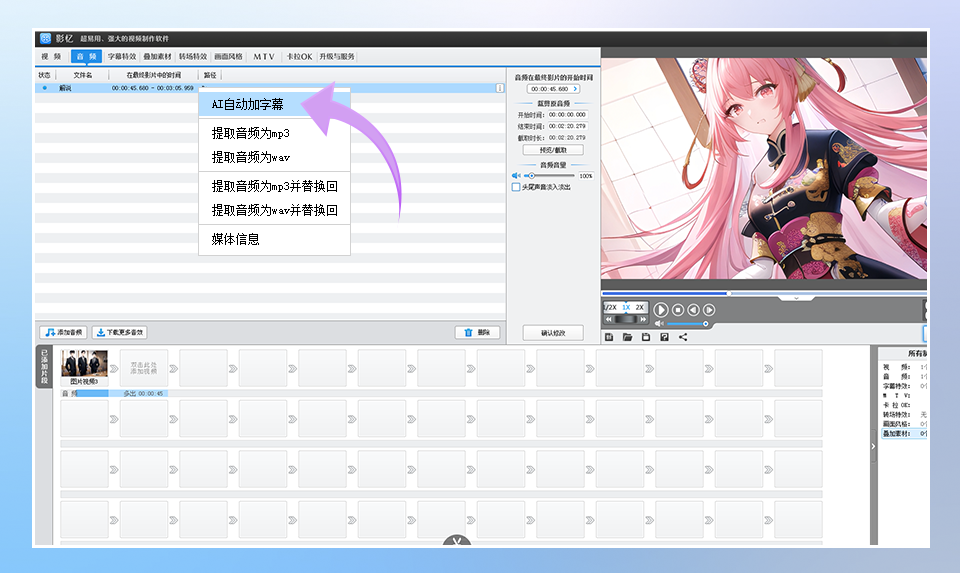The height and width of the screenshot is (573, 960).
Task: Choose 提取音频为mp3并替换回 menu item
Action: 274,186
